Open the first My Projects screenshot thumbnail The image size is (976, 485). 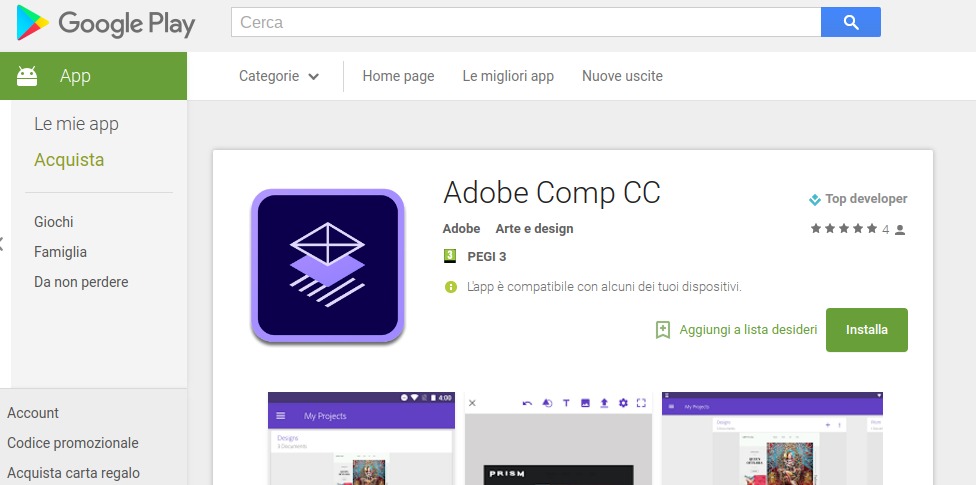[361, 438]
